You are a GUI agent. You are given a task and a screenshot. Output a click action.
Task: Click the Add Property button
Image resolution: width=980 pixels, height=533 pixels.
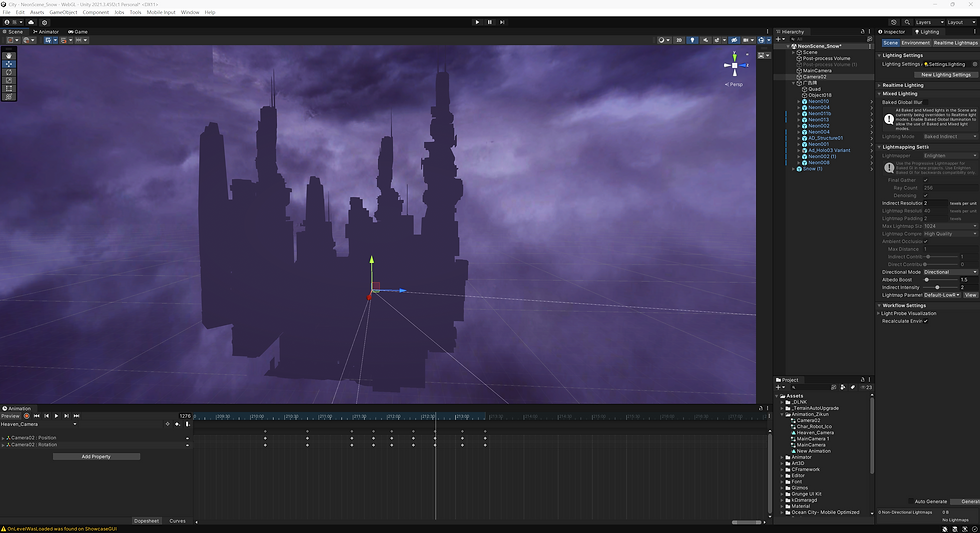[96, 456]
